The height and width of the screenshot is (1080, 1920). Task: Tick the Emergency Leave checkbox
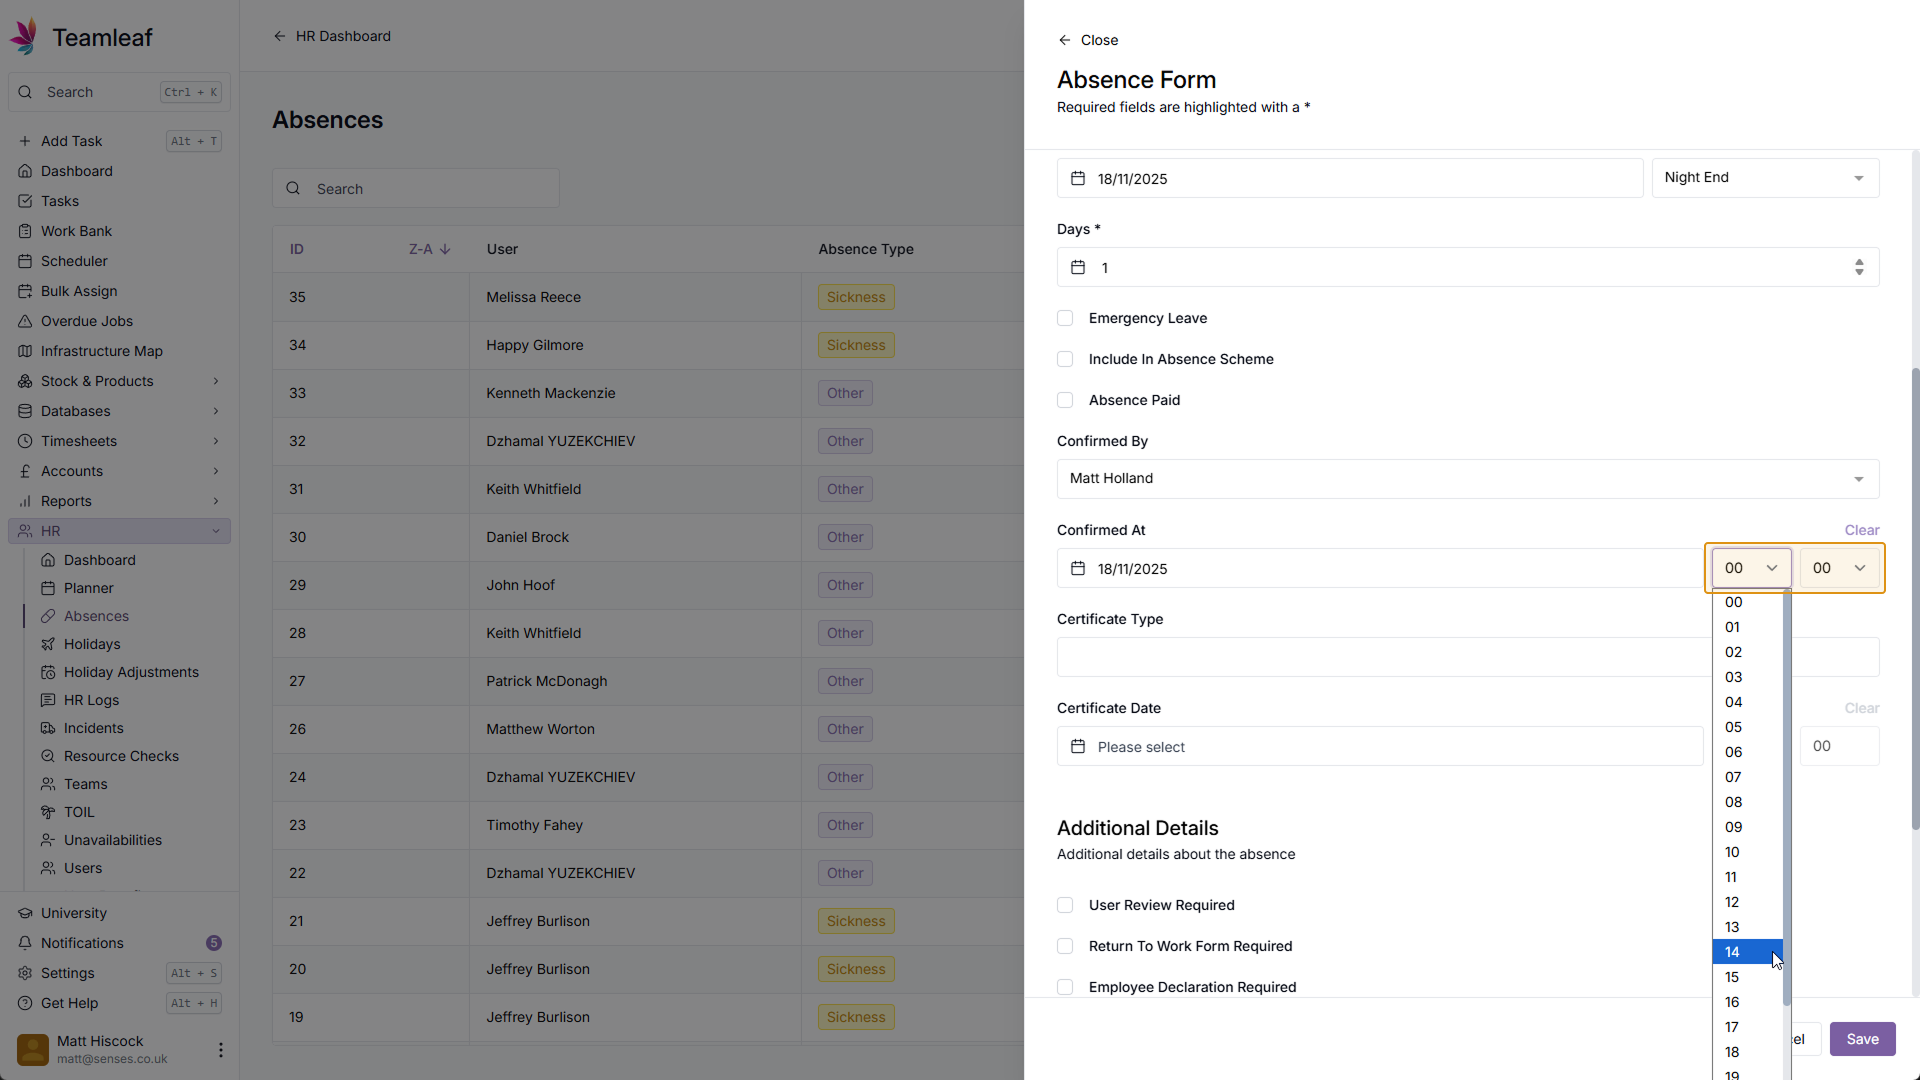pos(1065,318)
